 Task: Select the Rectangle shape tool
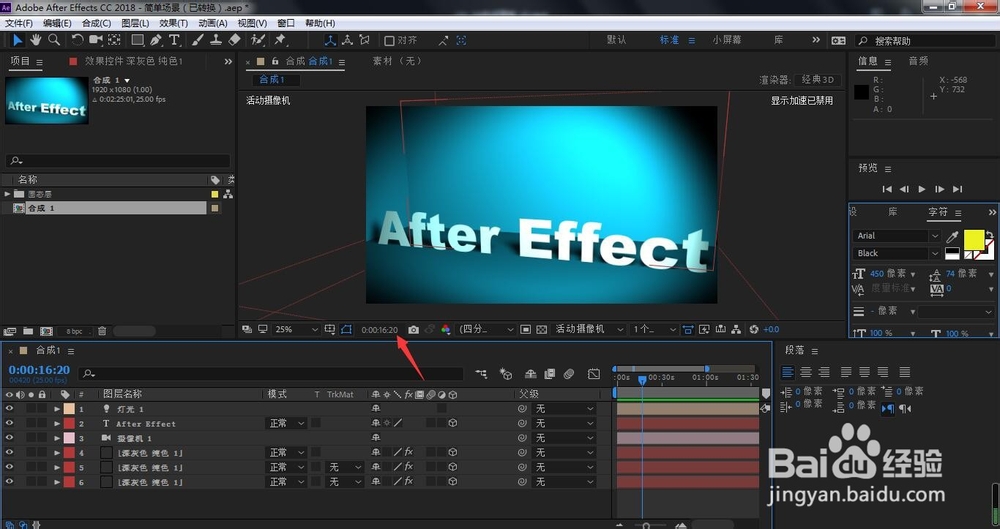point(137,40)
